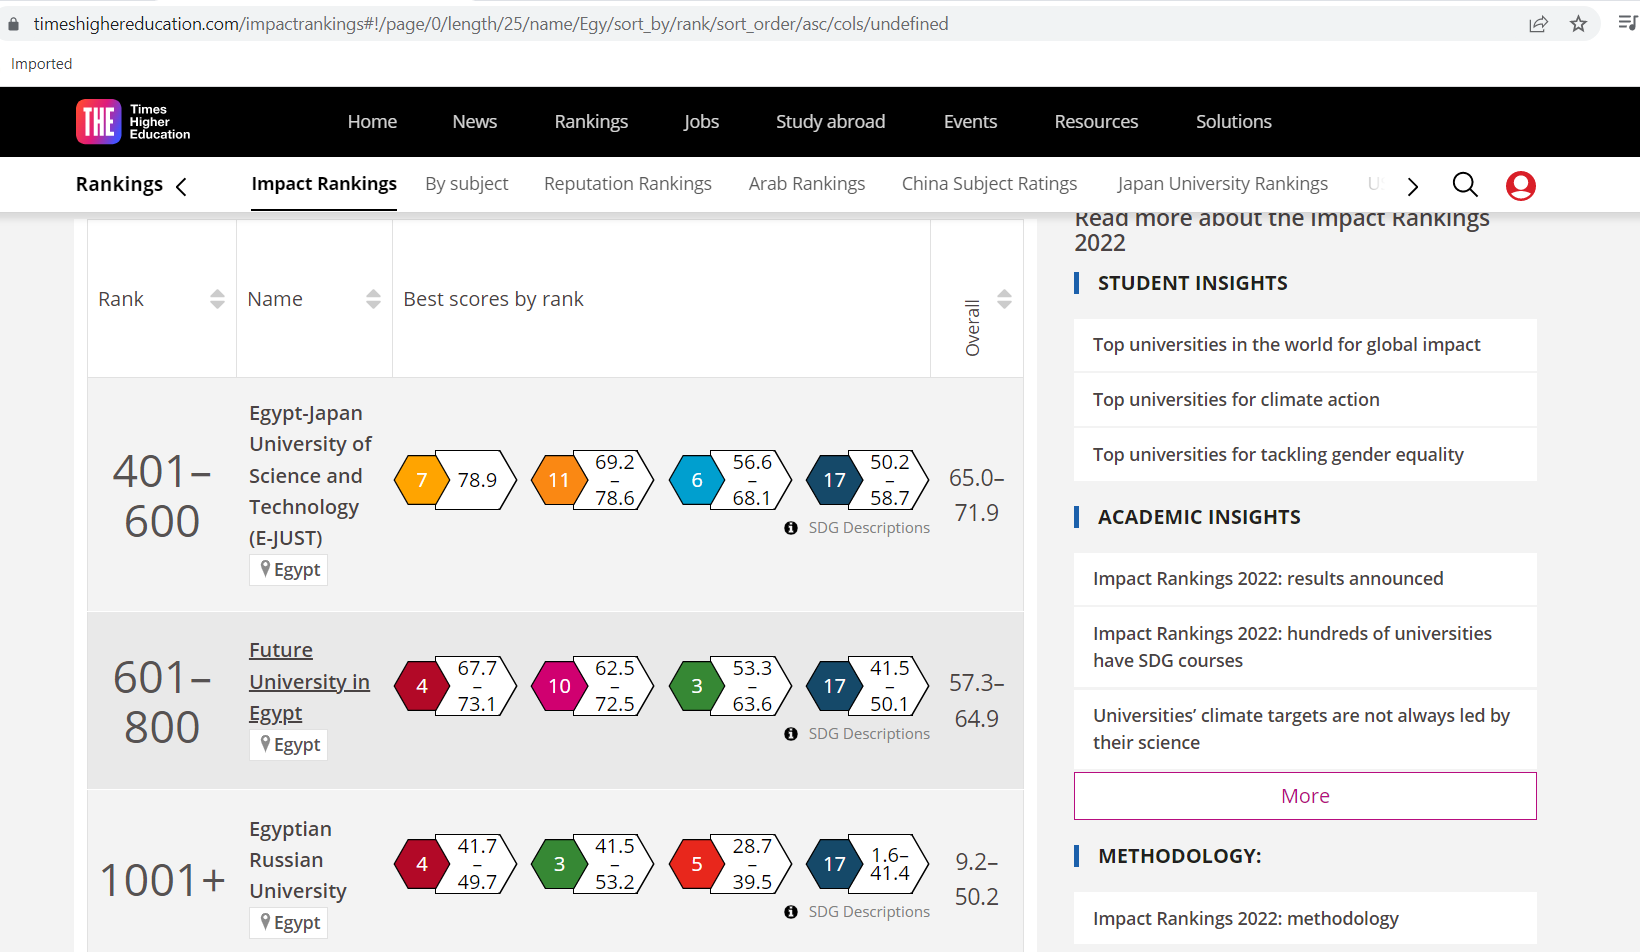The image size is (1640, 952).
Task: Open the News menu item
Action: 474,122
